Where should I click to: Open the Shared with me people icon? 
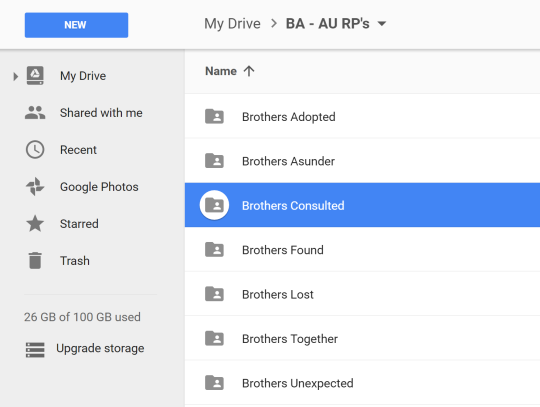[35, 113]
